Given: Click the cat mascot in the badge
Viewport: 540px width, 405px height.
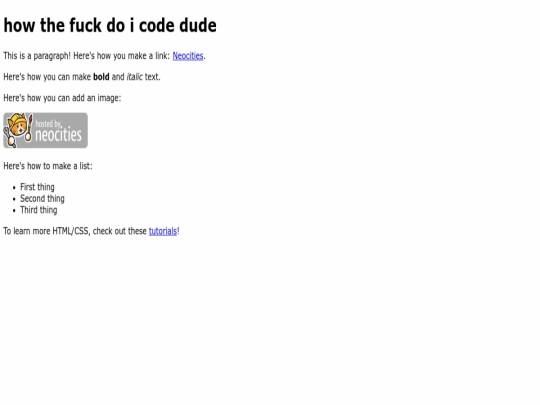Looking at the screenshot, I should [x=18, y=130].
